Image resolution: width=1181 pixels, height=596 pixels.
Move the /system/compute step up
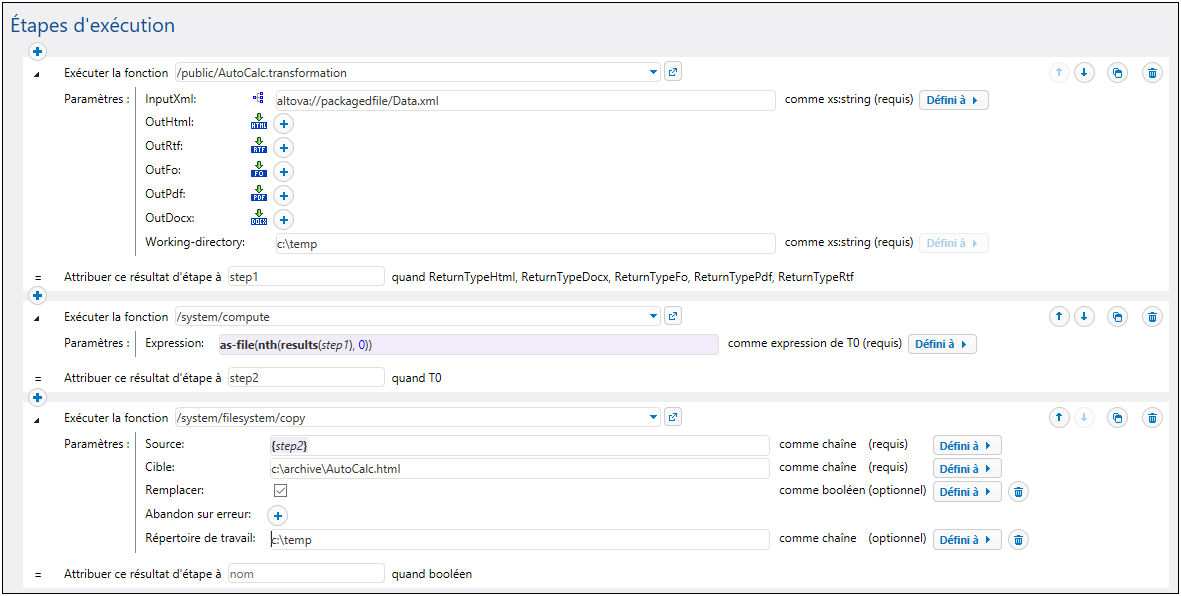pyautogui.click(x=1059, y=317)
